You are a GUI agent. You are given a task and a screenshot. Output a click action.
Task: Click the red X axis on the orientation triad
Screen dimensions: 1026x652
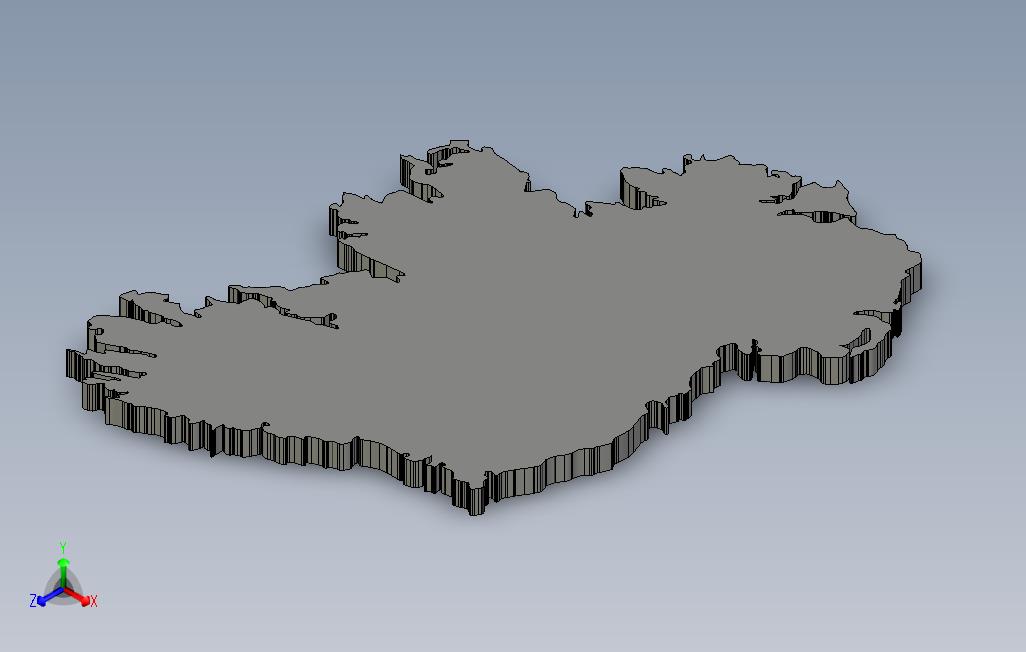pyautogui.click(x=78, y=596)
